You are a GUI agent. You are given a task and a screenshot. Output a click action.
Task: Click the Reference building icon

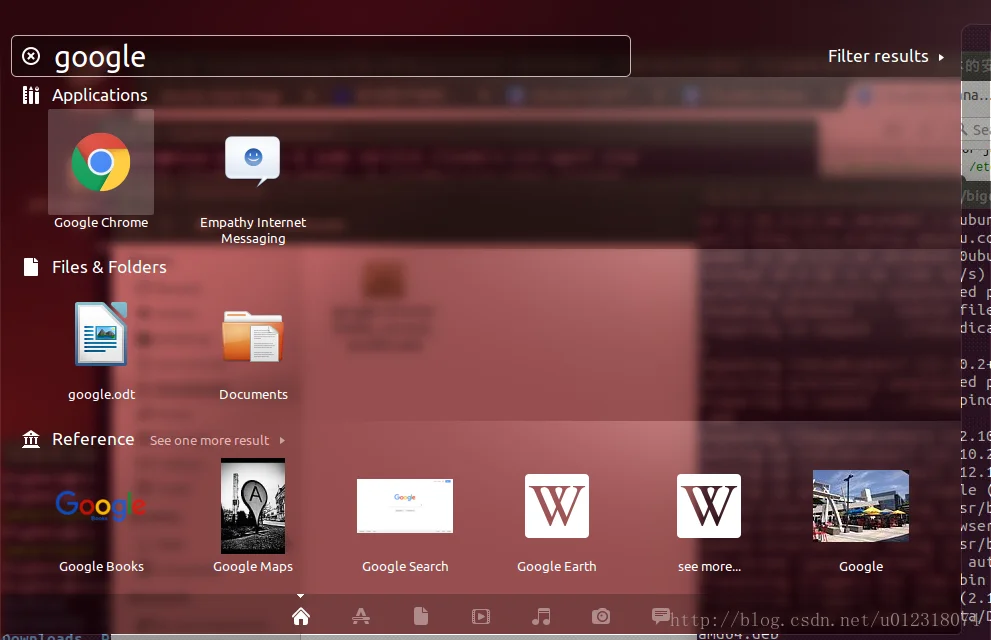click(x=31, y=438)
